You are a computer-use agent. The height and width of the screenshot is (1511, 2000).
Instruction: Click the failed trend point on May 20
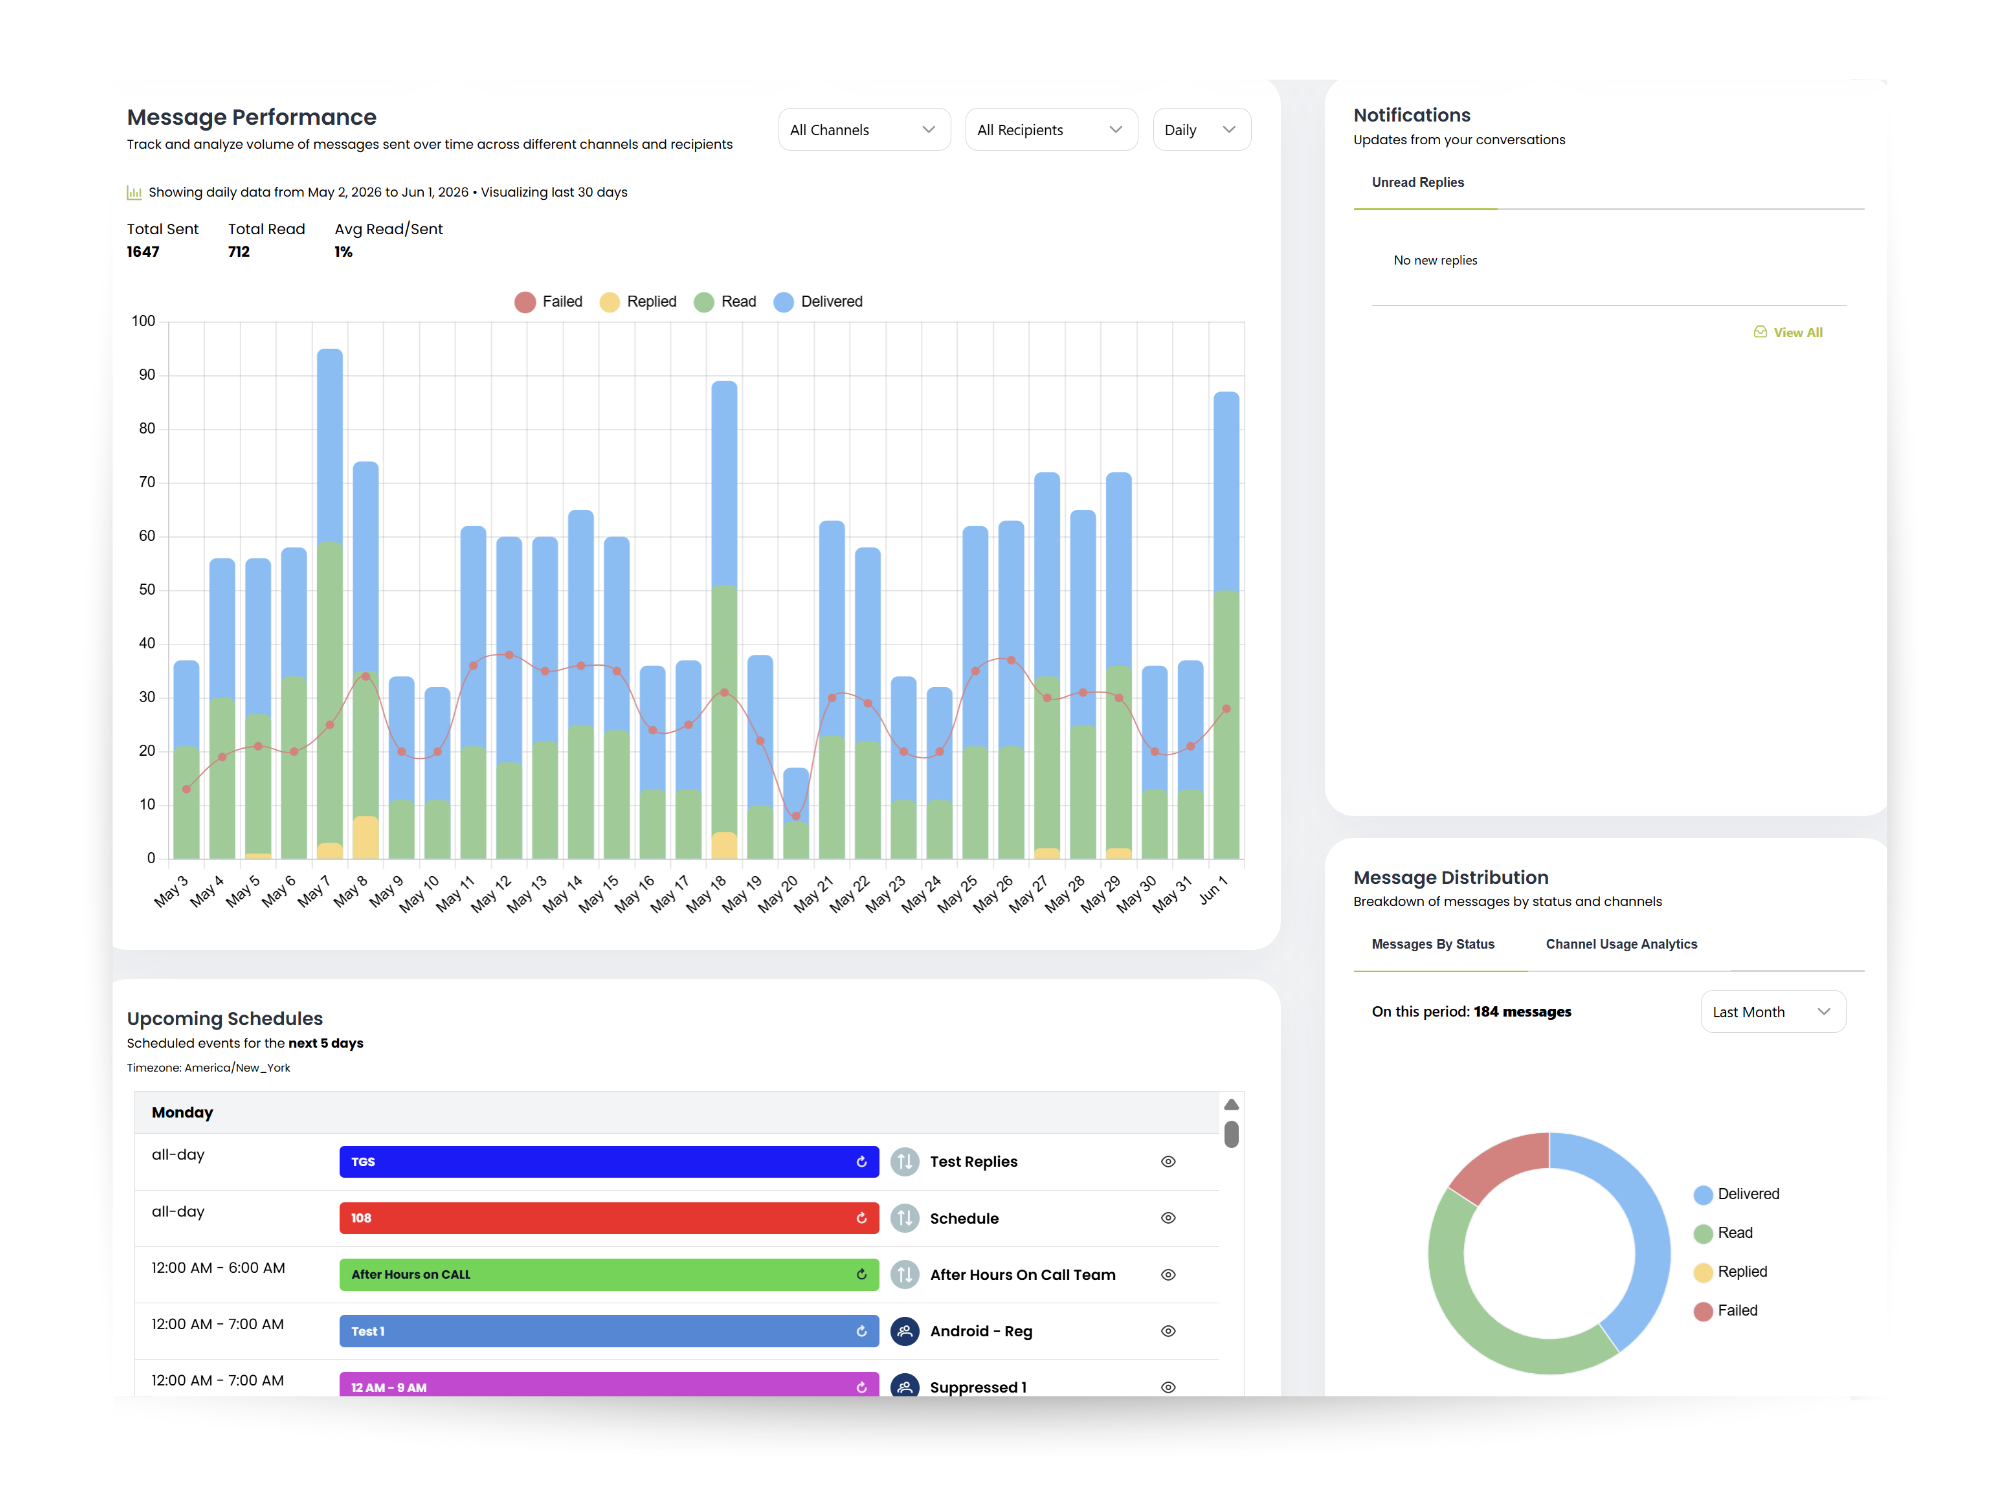click(x=796, y=816)
